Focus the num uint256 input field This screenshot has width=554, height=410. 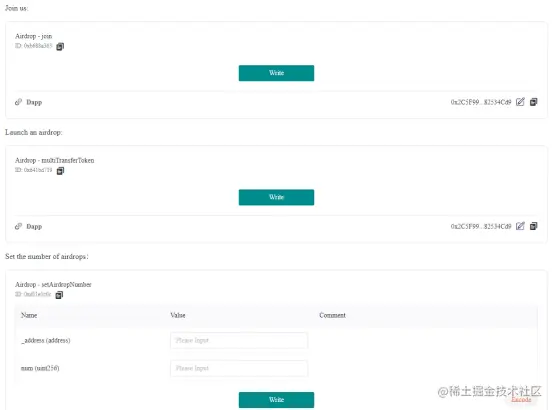coord(239,368)
